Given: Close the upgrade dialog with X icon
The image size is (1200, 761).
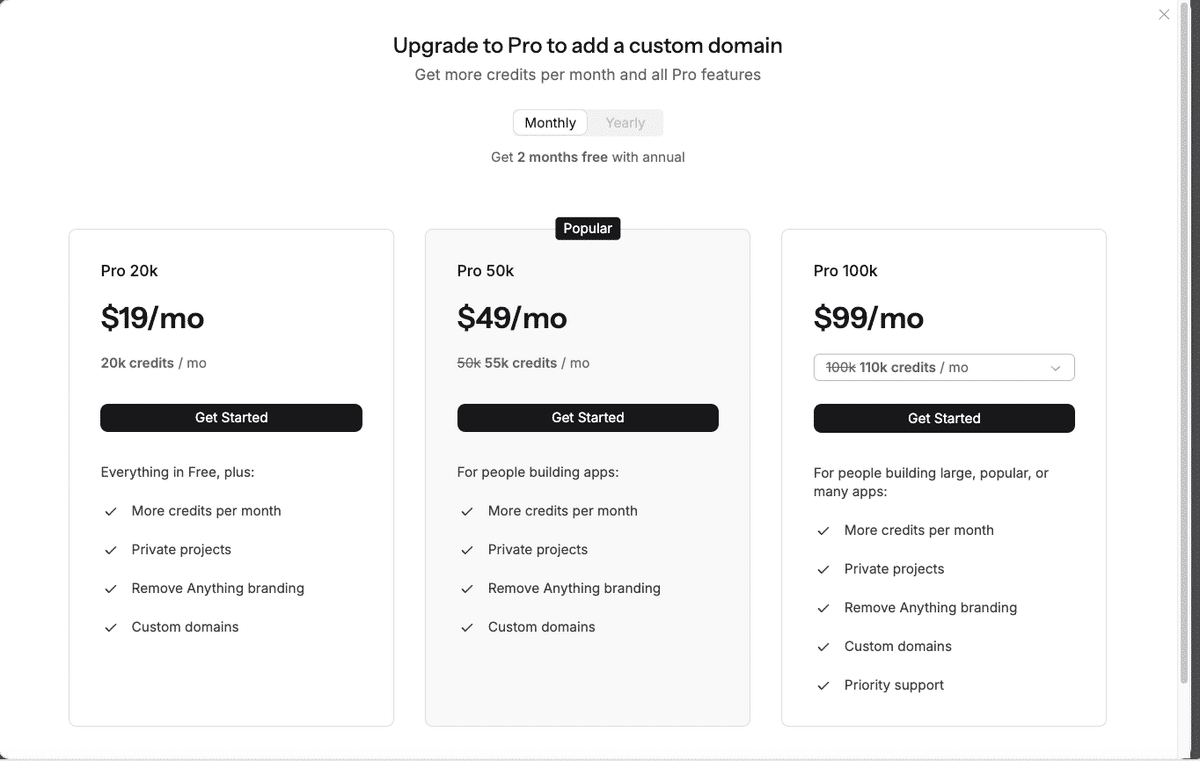Looking at the screenshot, I should (1163, 15).
